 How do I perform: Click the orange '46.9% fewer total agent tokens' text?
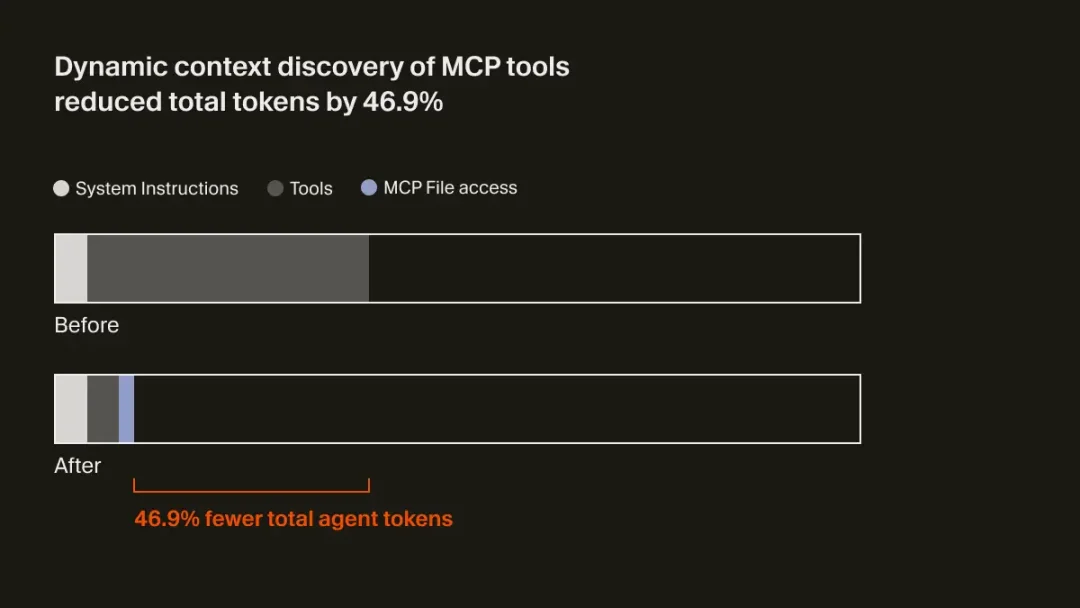coord(294,519)
